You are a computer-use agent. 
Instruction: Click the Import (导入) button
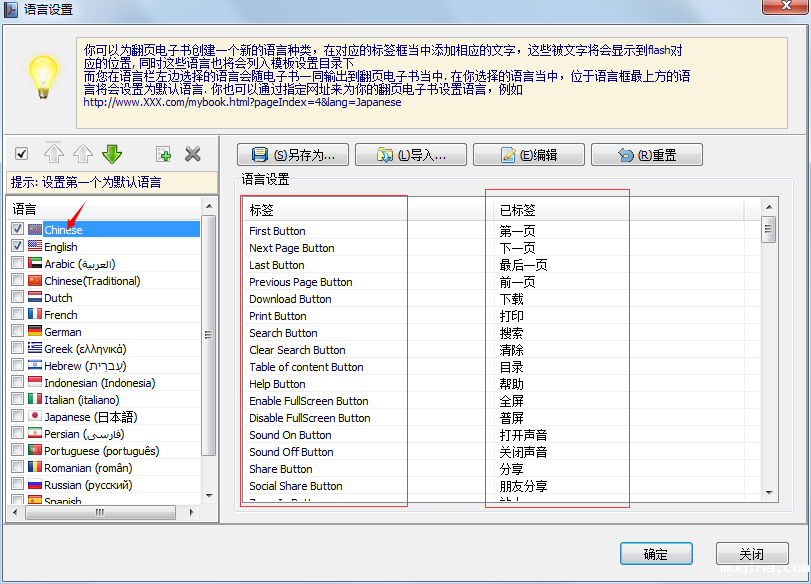coord(411,155)
